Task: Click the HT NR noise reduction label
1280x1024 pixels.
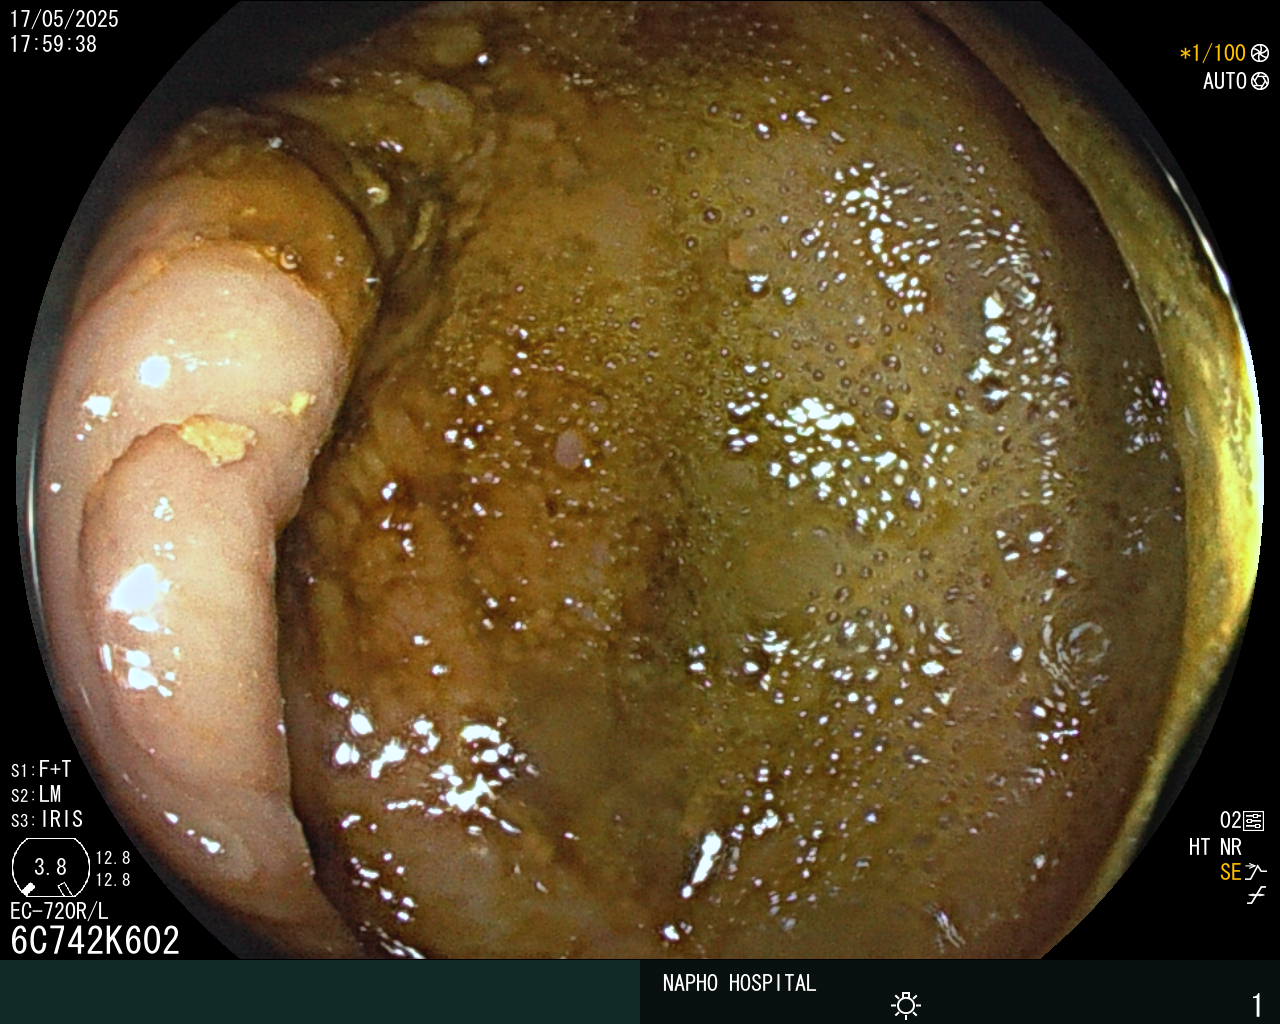Action: (1215, 847)
